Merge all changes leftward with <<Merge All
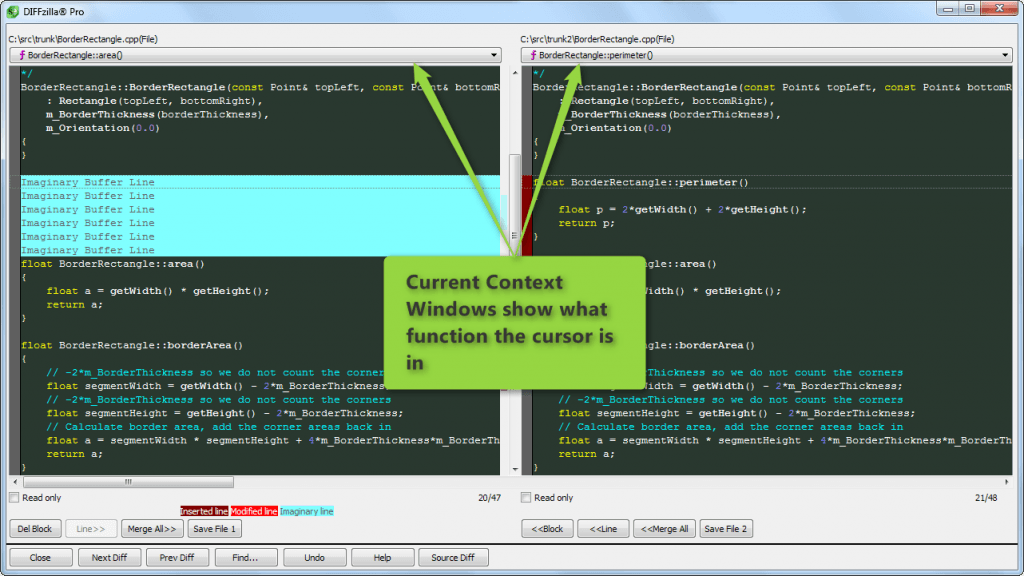Viewport: 1024px width, 576px height. (664, 528)
